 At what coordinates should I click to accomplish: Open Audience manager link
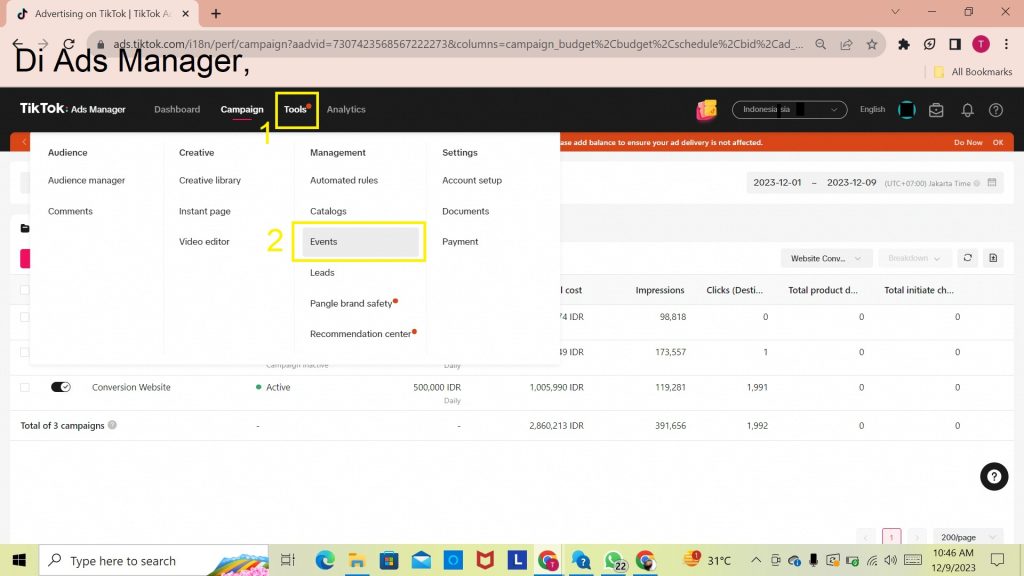pos(87,181)
